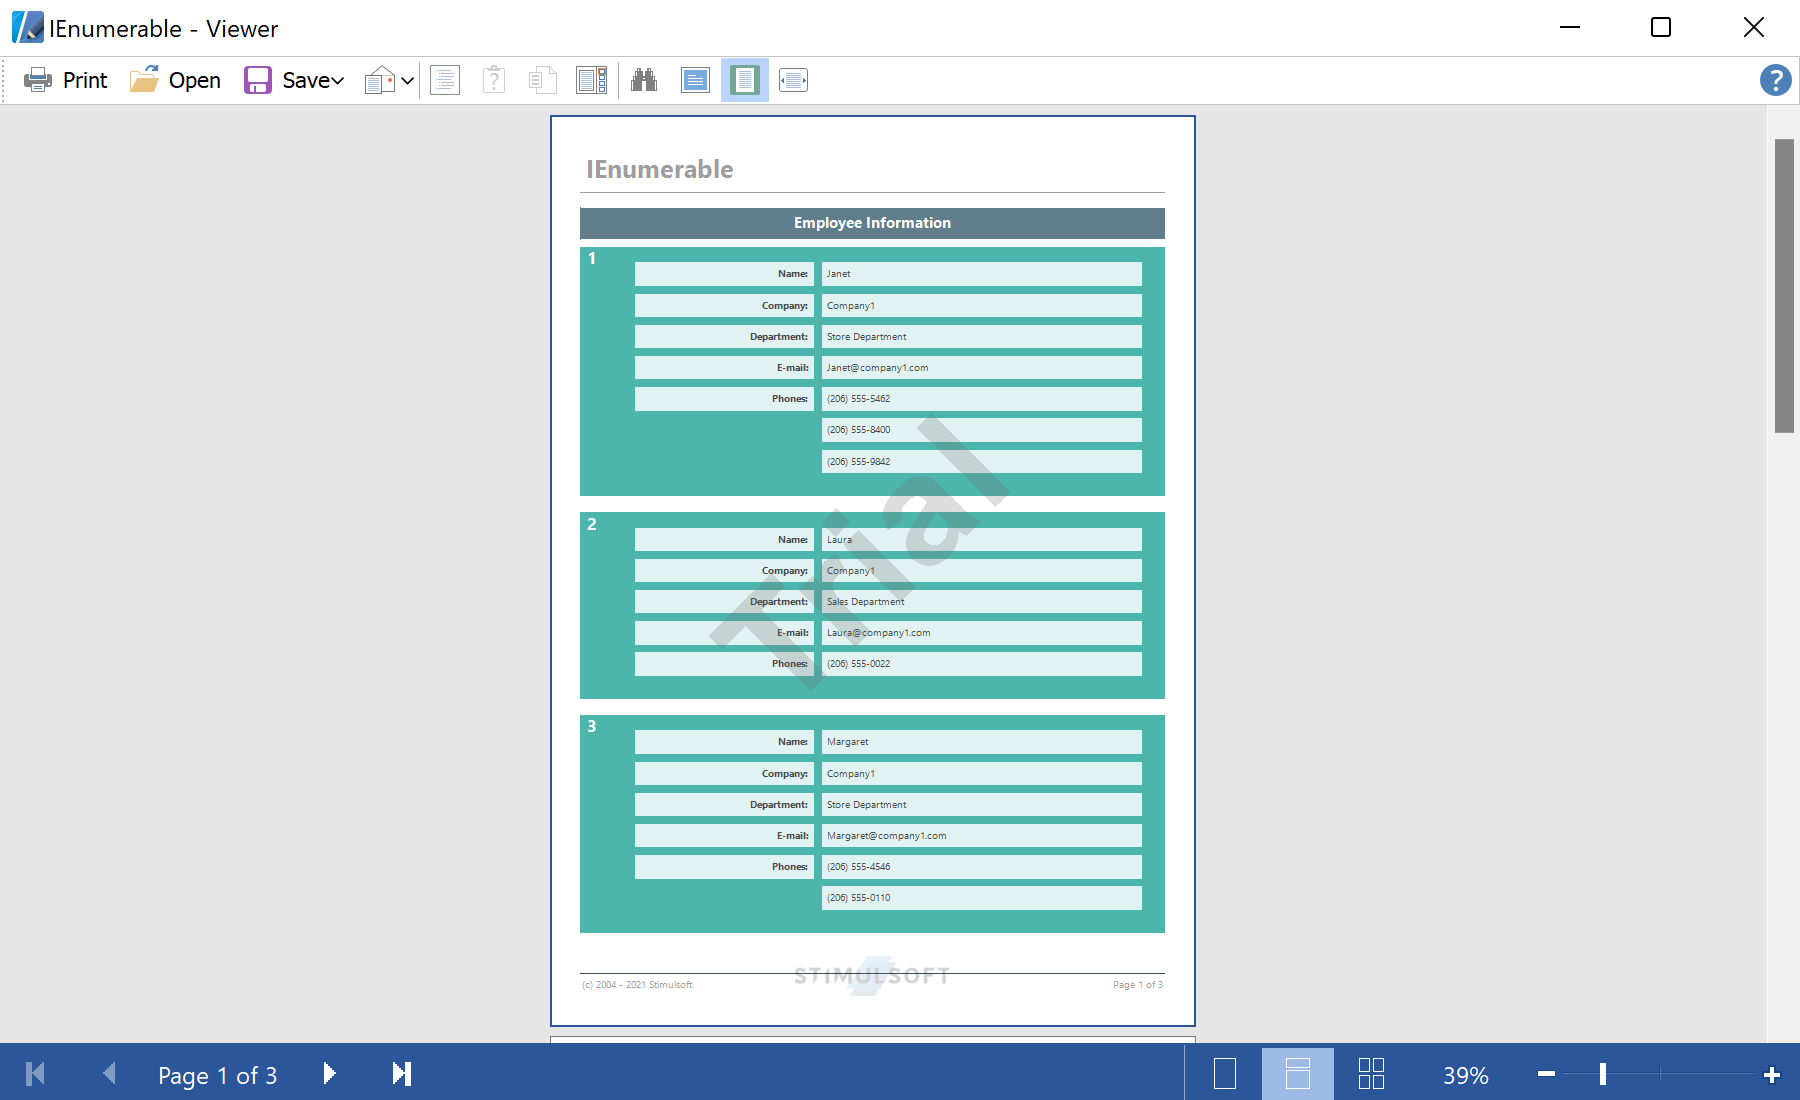Click the vertical scrollbar thumb

[1784, 285]
